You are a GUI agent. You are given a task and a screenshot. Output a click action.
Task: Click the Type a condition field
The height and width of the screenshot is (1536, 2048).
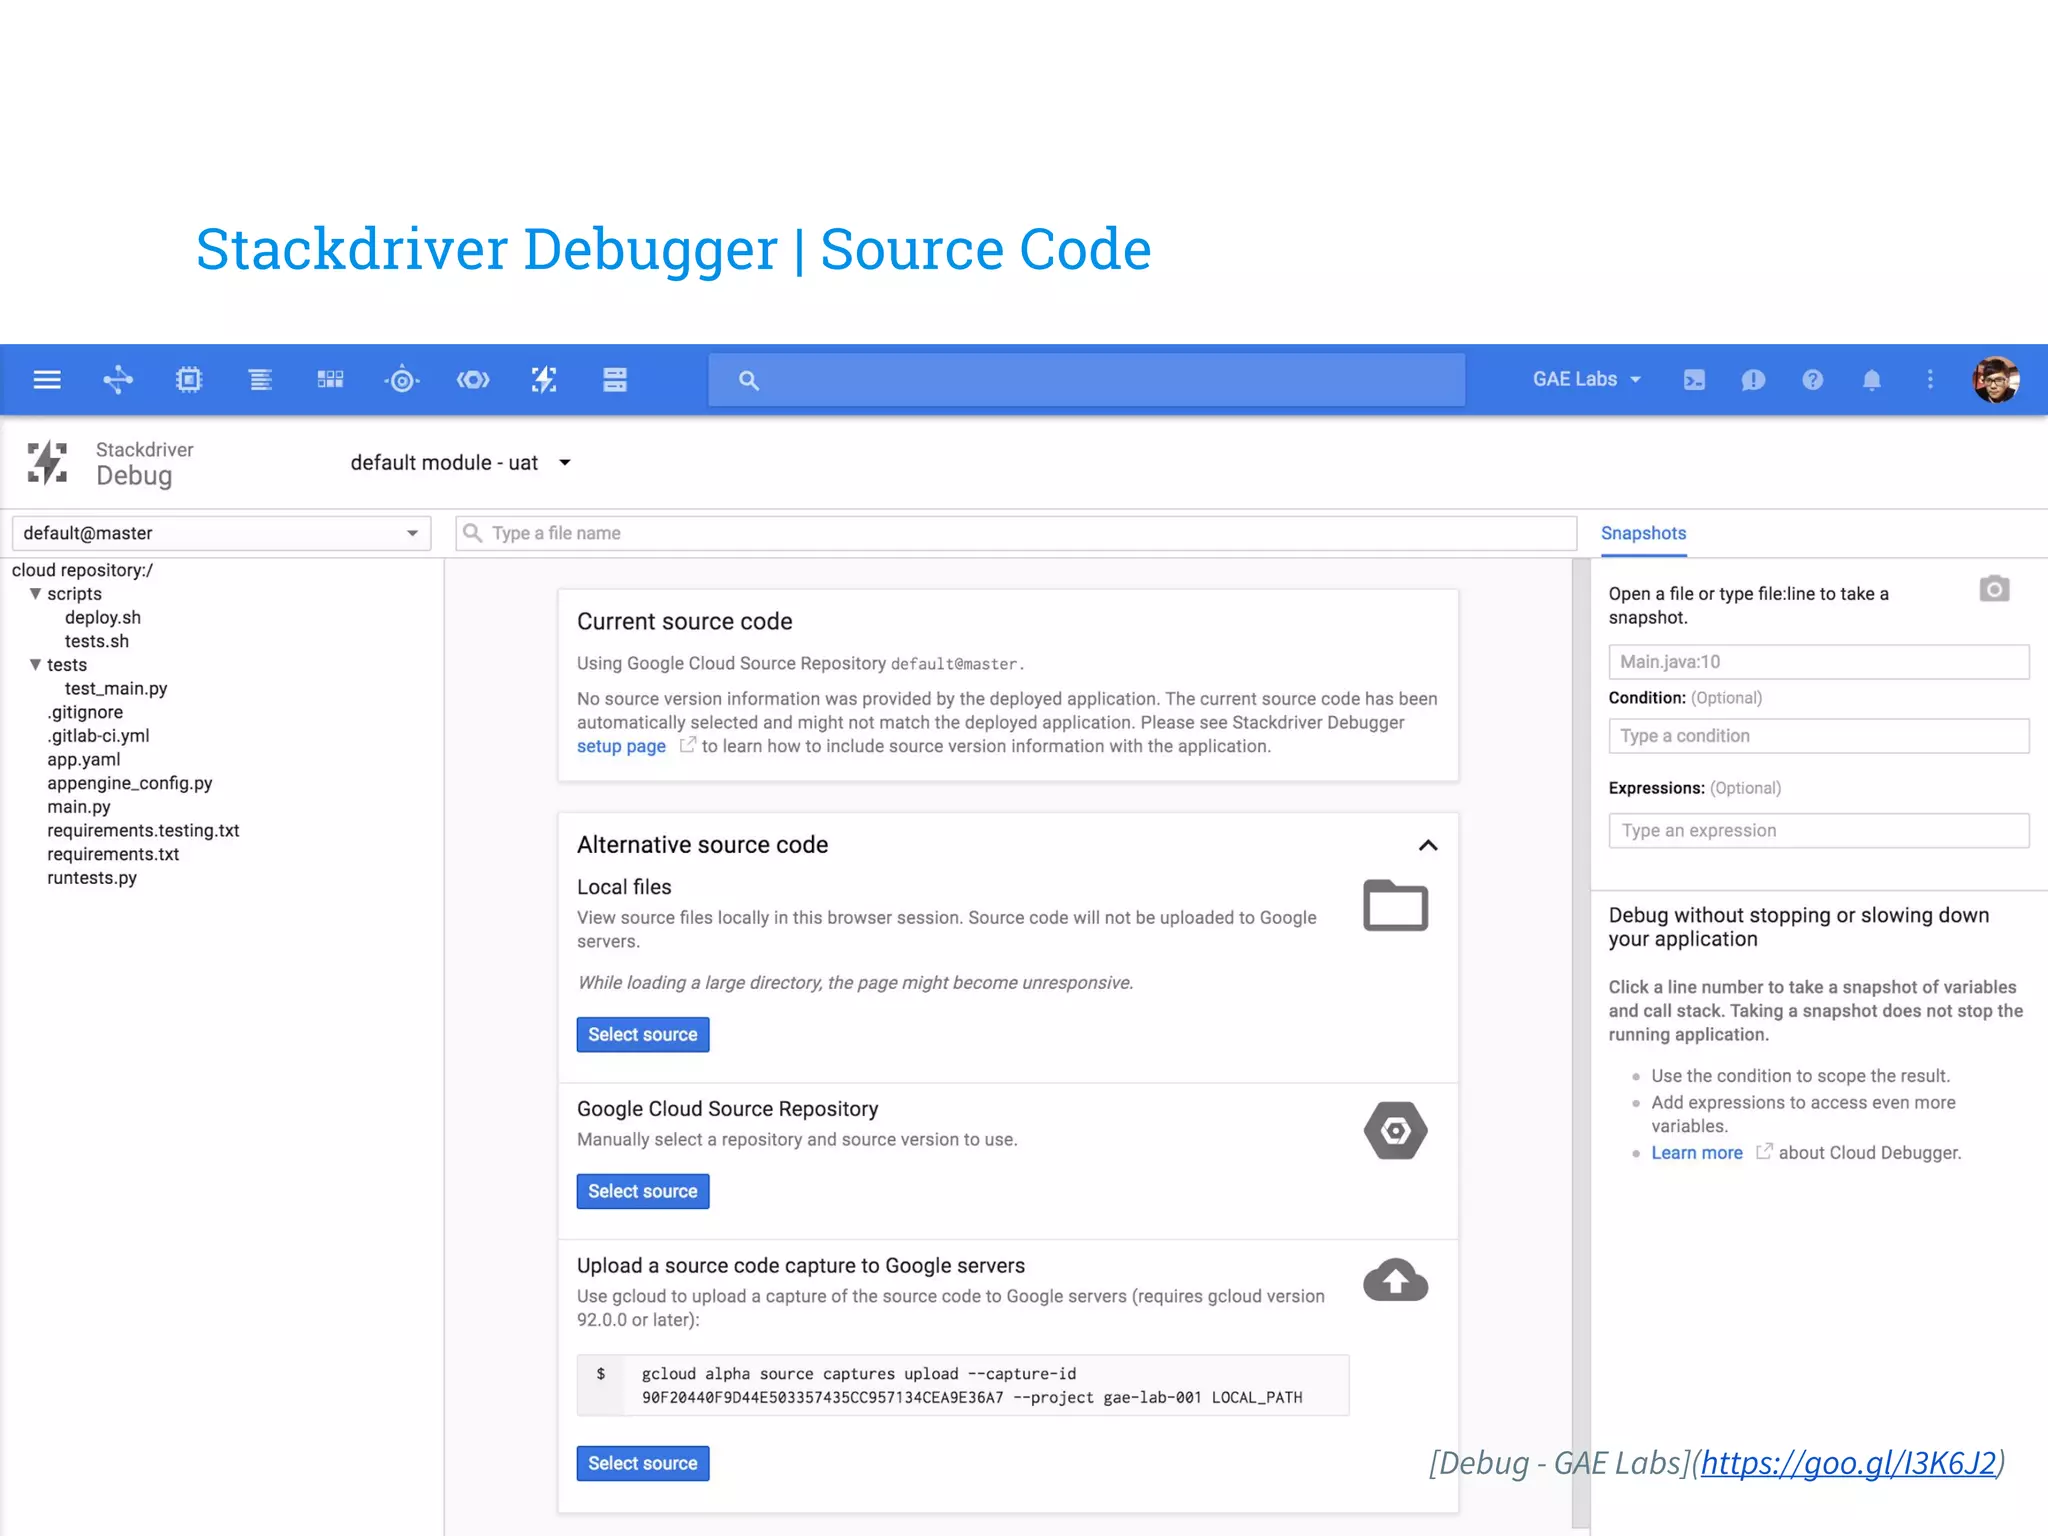pyautogui.click(x=1818, y=736)
